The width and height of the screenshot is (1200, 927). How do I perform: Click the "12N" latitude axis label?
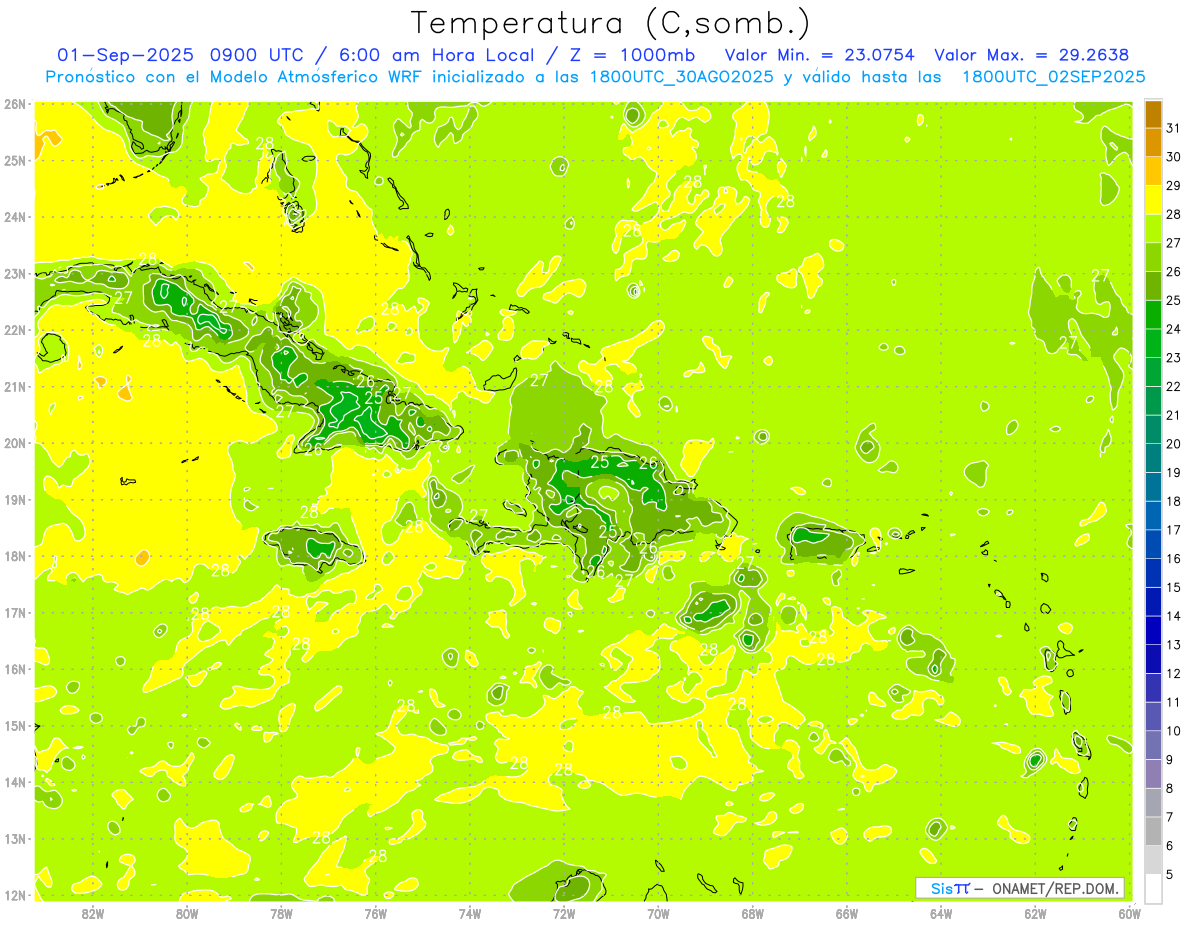coord(15,895)
